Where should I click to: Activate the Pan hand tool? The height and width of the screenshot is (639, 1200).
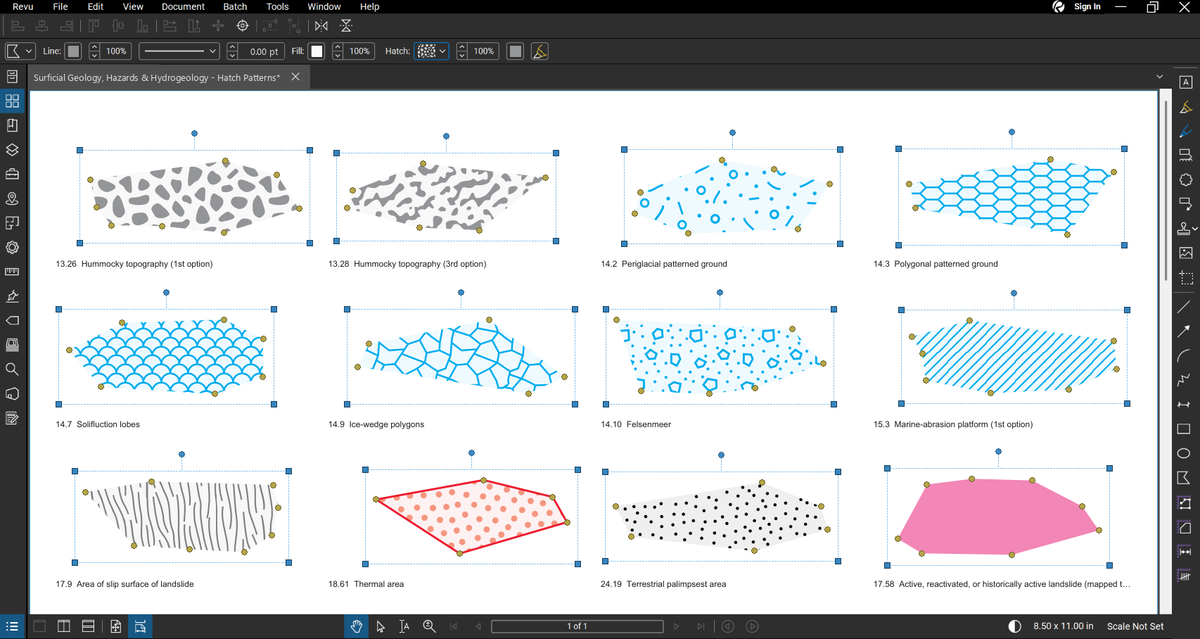[356, 626]
